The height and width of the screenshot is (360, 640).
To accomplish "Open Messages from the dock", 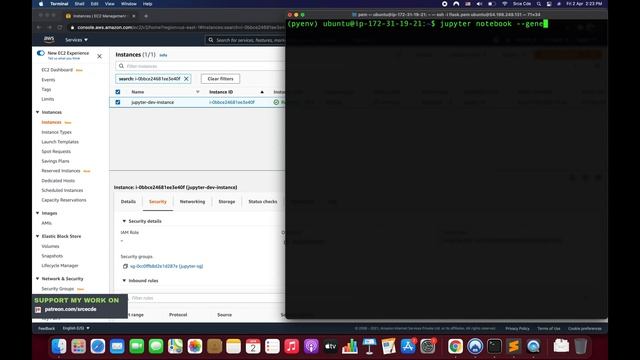I will [x=156, y=347].
